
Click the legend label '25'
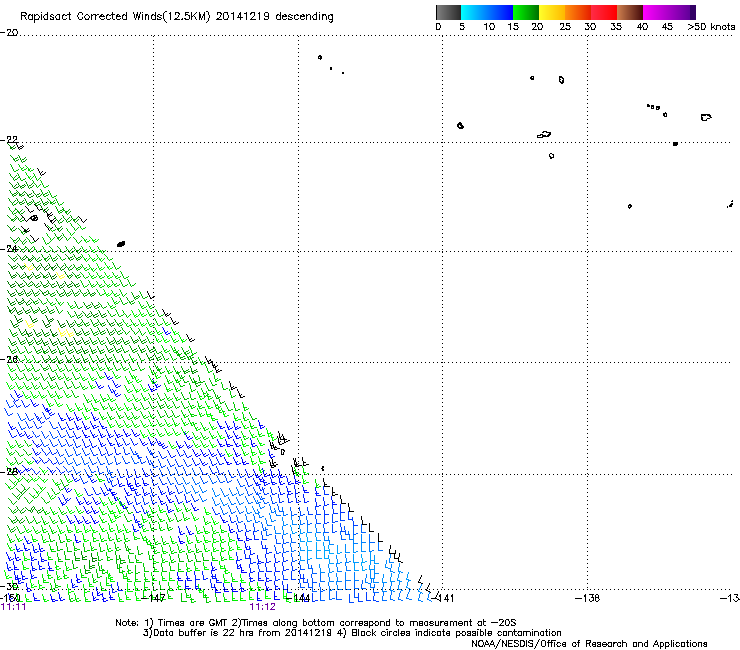point(565,27)
